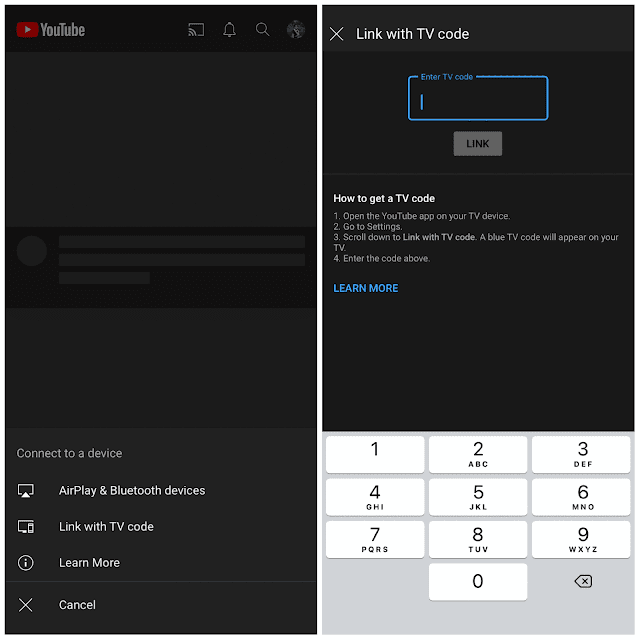Tap the AirPlay screen icon
The width and height of the screenshot is (640, 640).
tap(26, 490)
